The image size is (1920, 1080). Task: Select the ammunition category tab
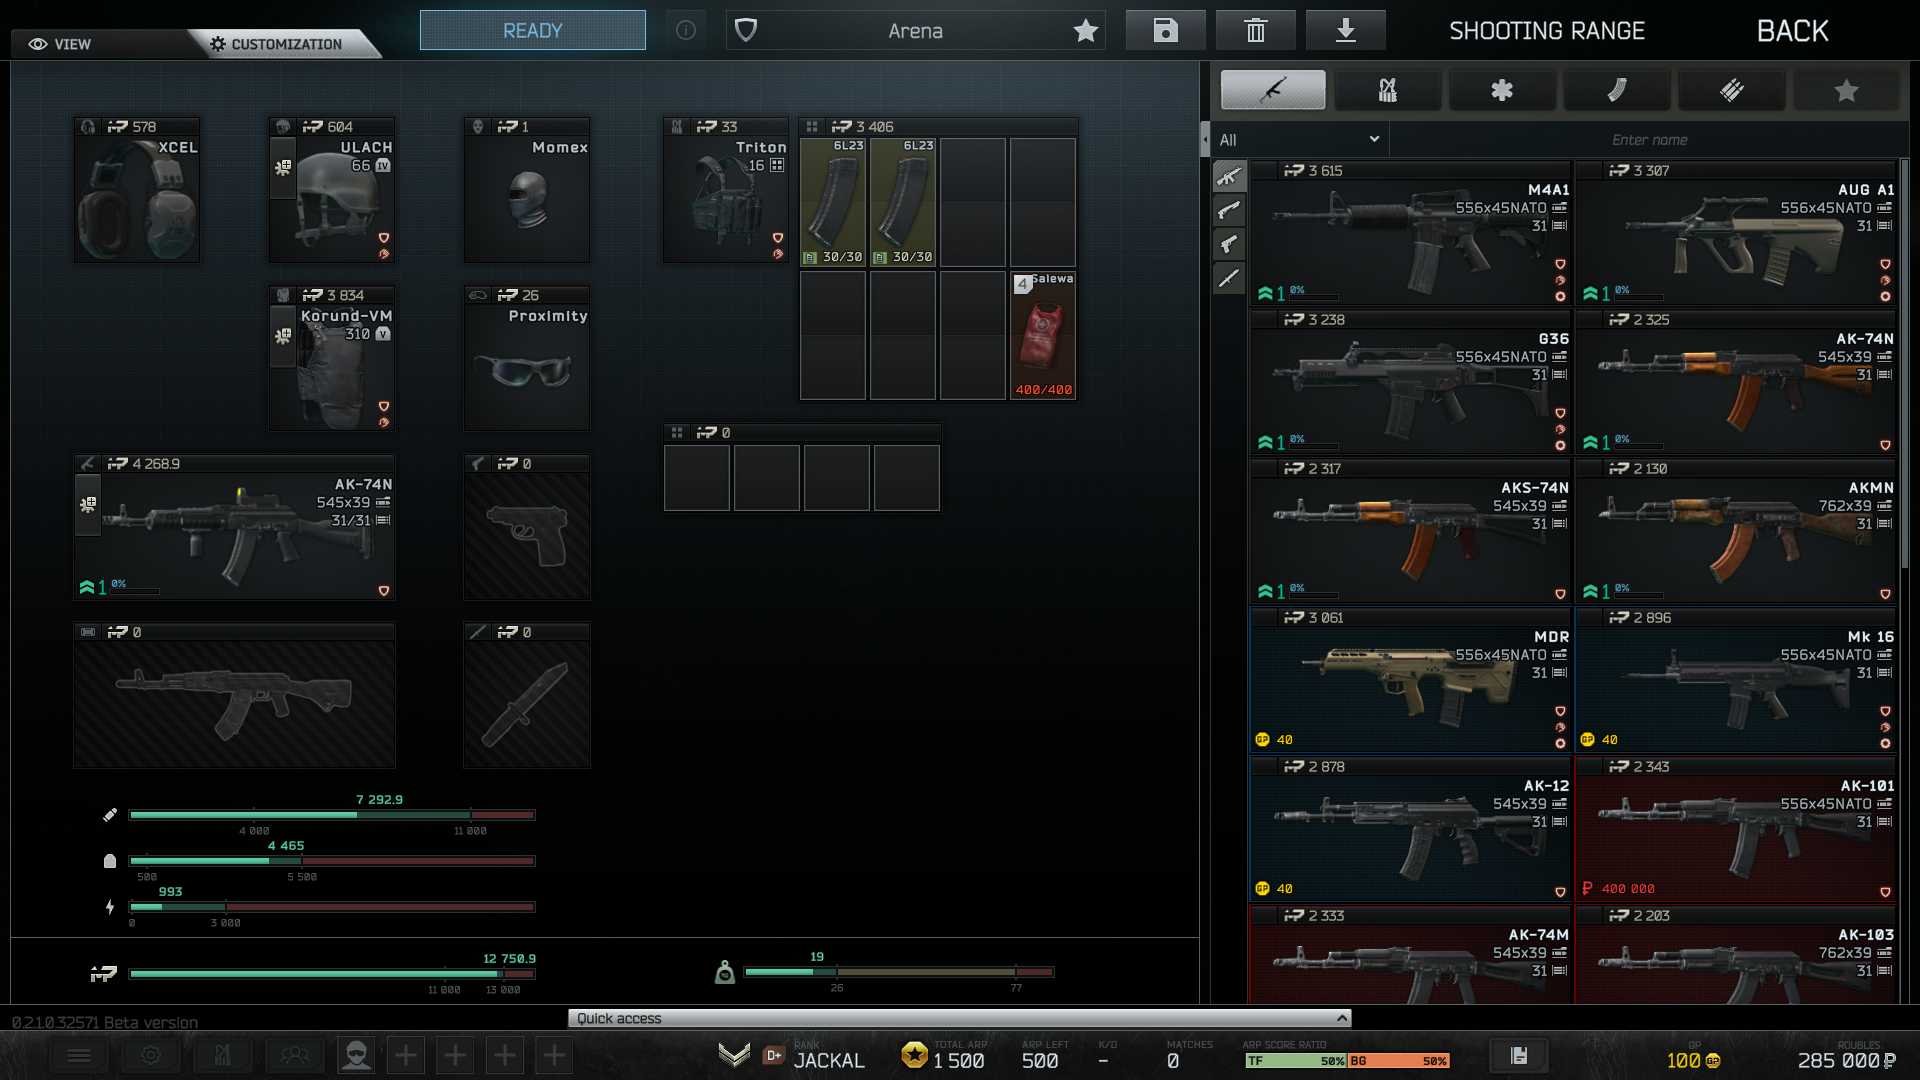click(x=1732, y=90)
